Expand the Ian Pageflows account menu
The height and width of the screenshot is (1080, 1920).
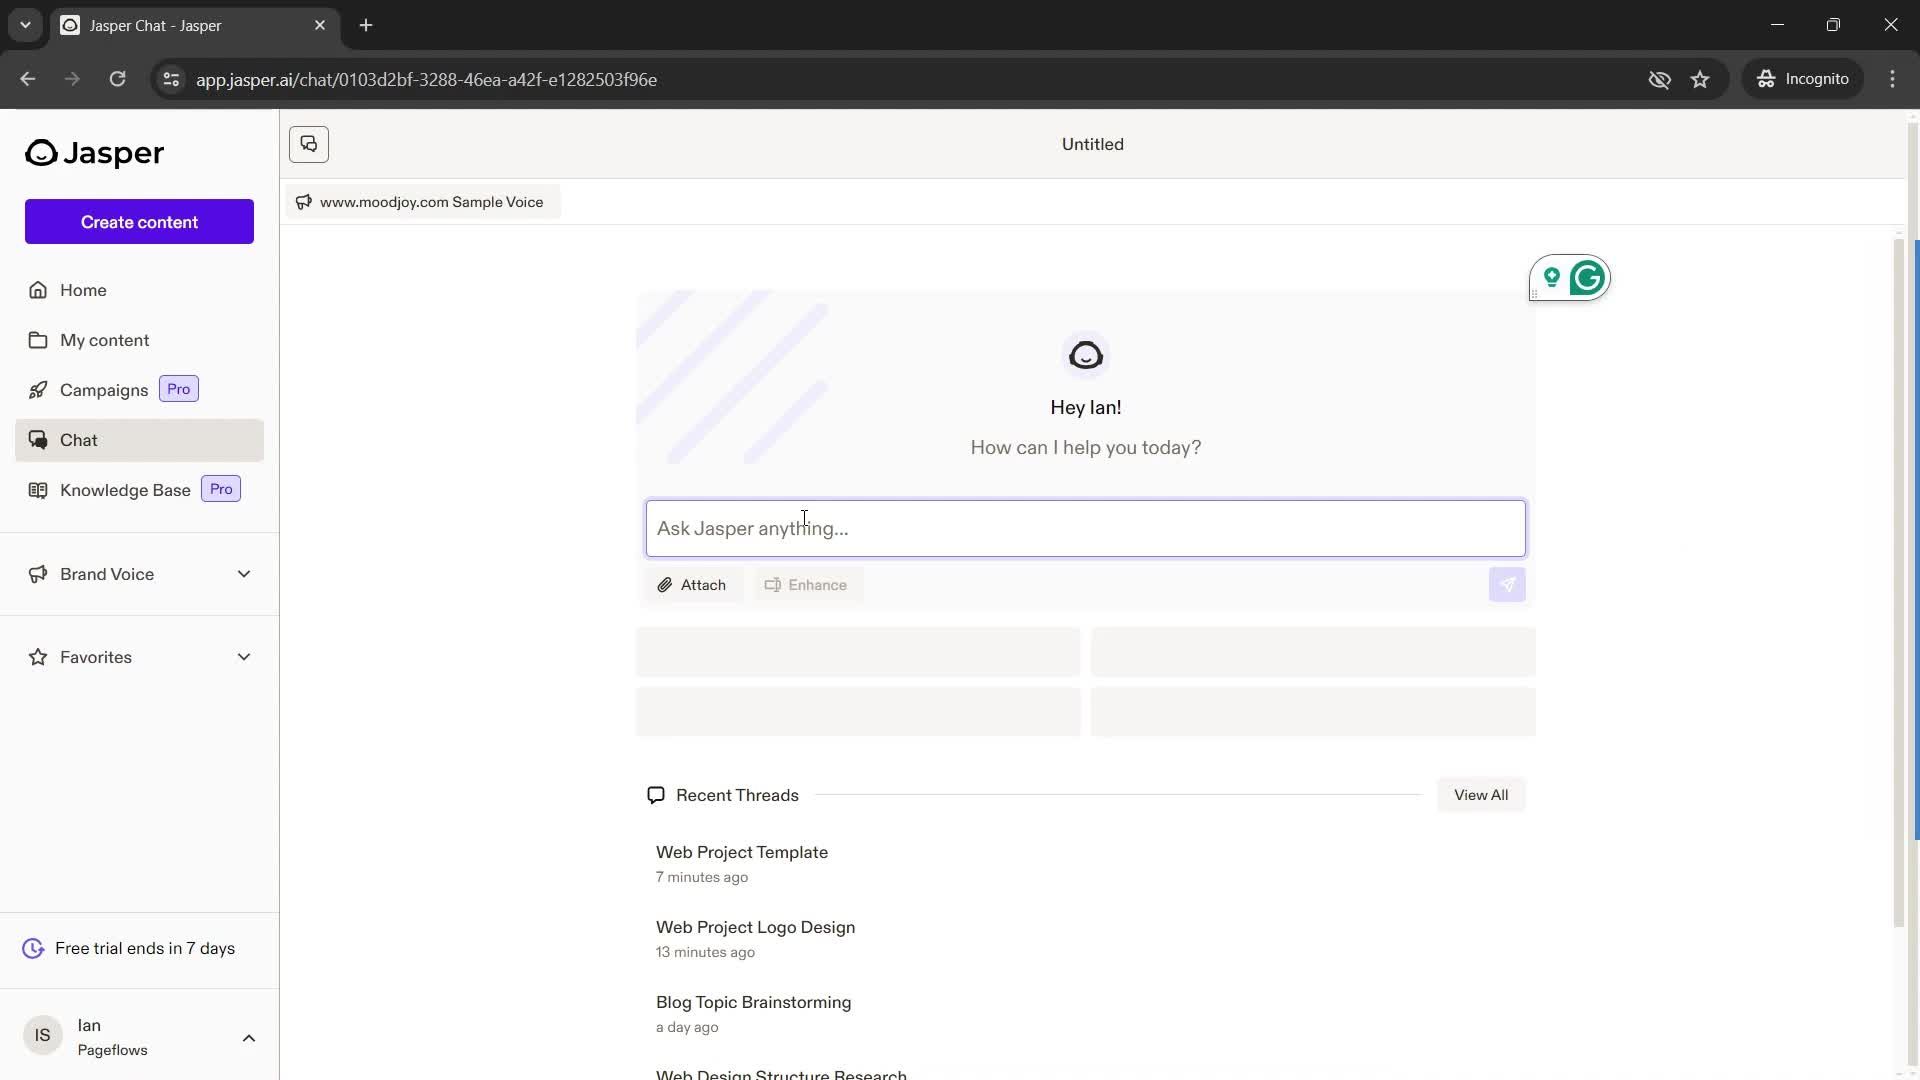coord(248,1036)
